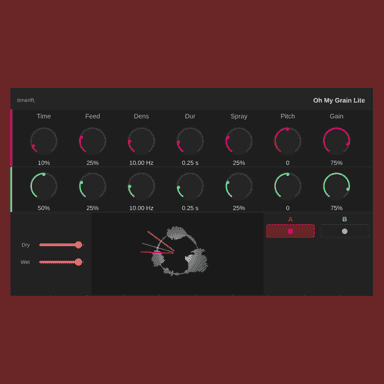Click the Wet label
384x384 pixels.
pyautogui.click(x=25, y=262)
